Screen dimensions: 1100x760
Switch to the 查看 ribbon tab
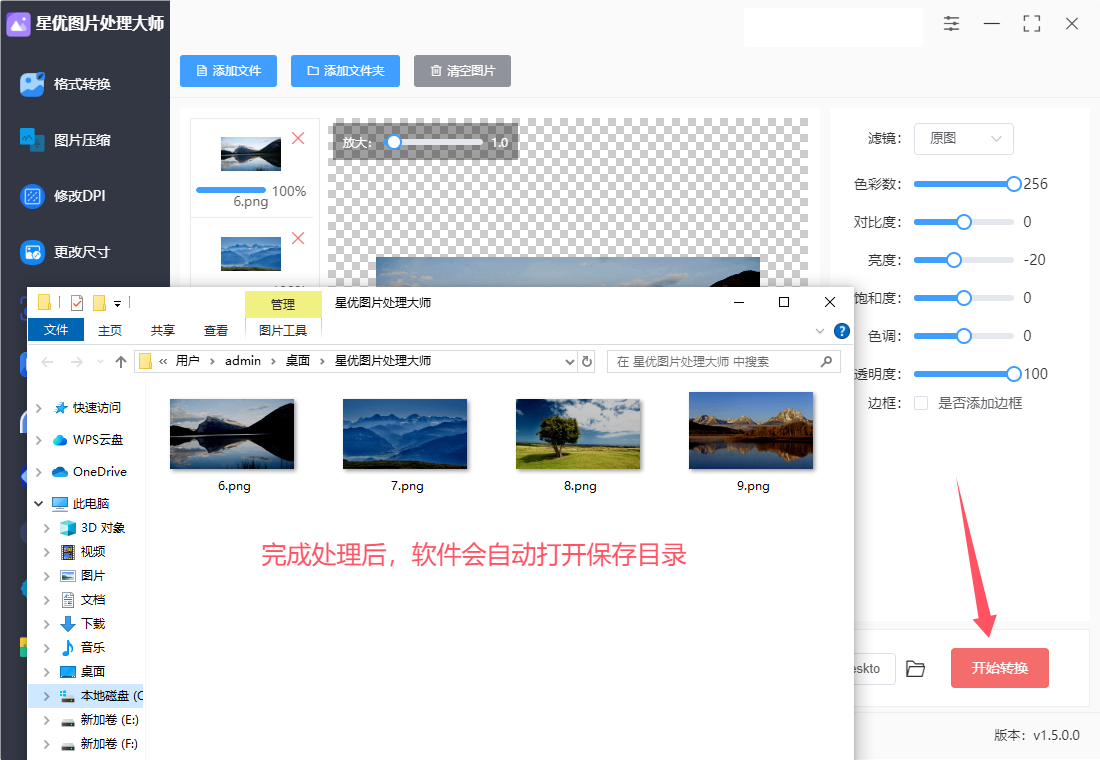215,330
